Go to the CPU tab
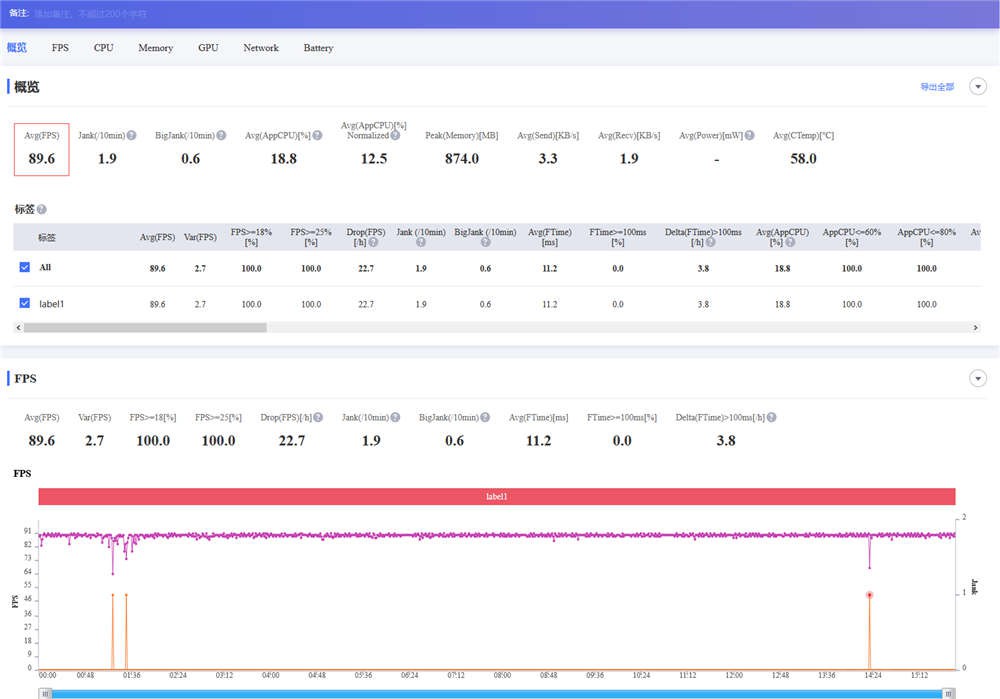Image resolution: width=1000 pixels, height=699 pixels. pyautogui.click(x=103, y=47)
